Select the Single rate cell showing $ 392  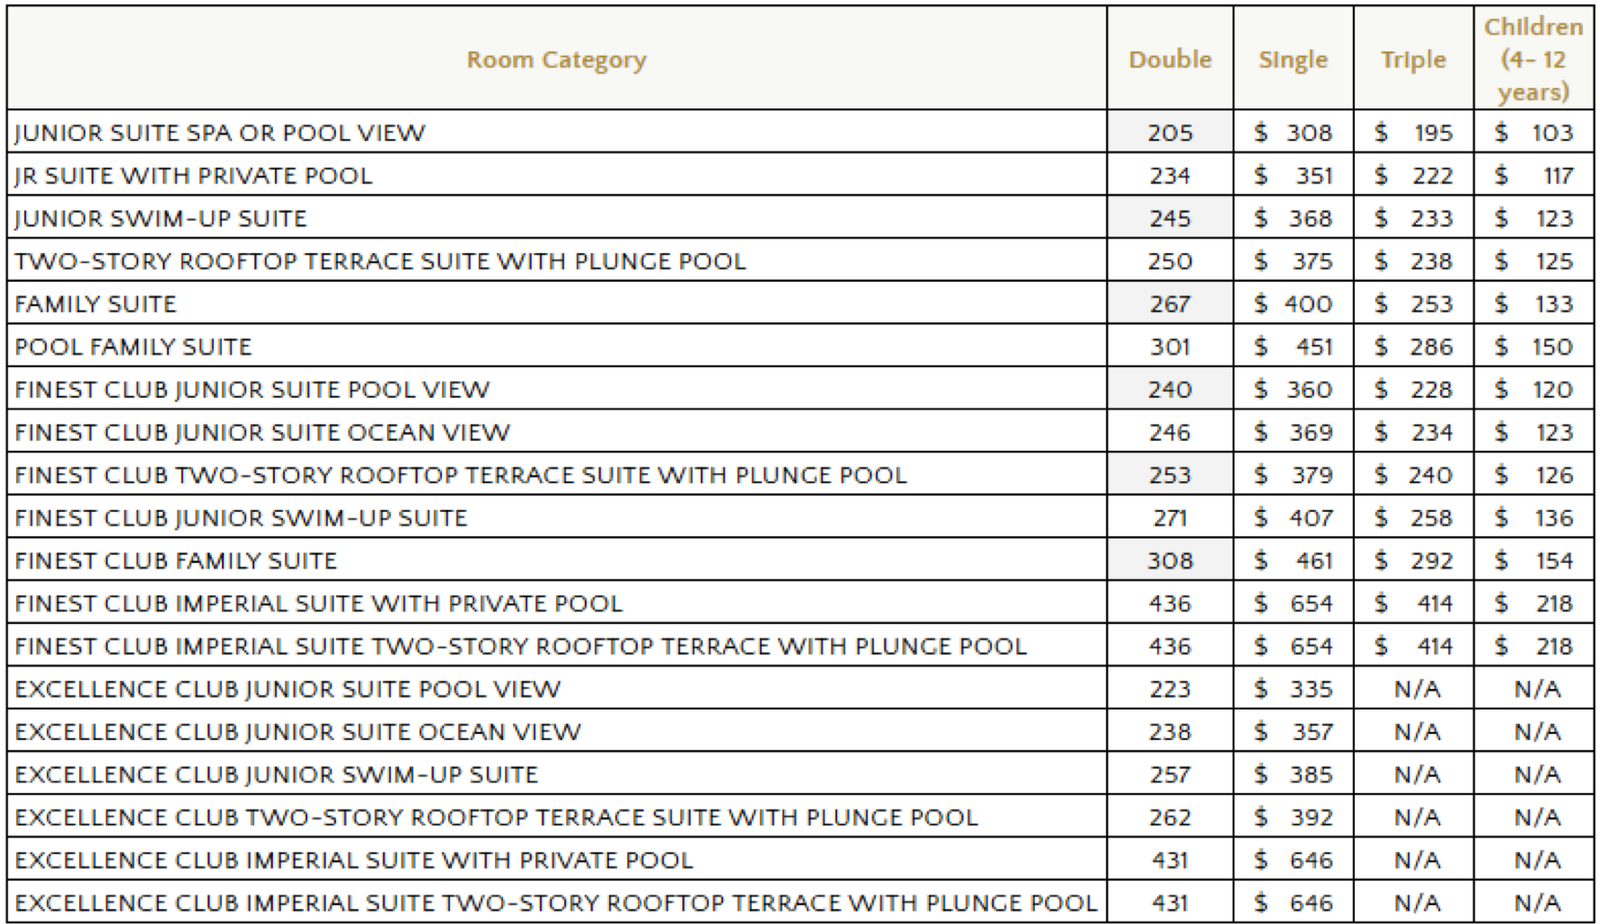coord(1293,818)
